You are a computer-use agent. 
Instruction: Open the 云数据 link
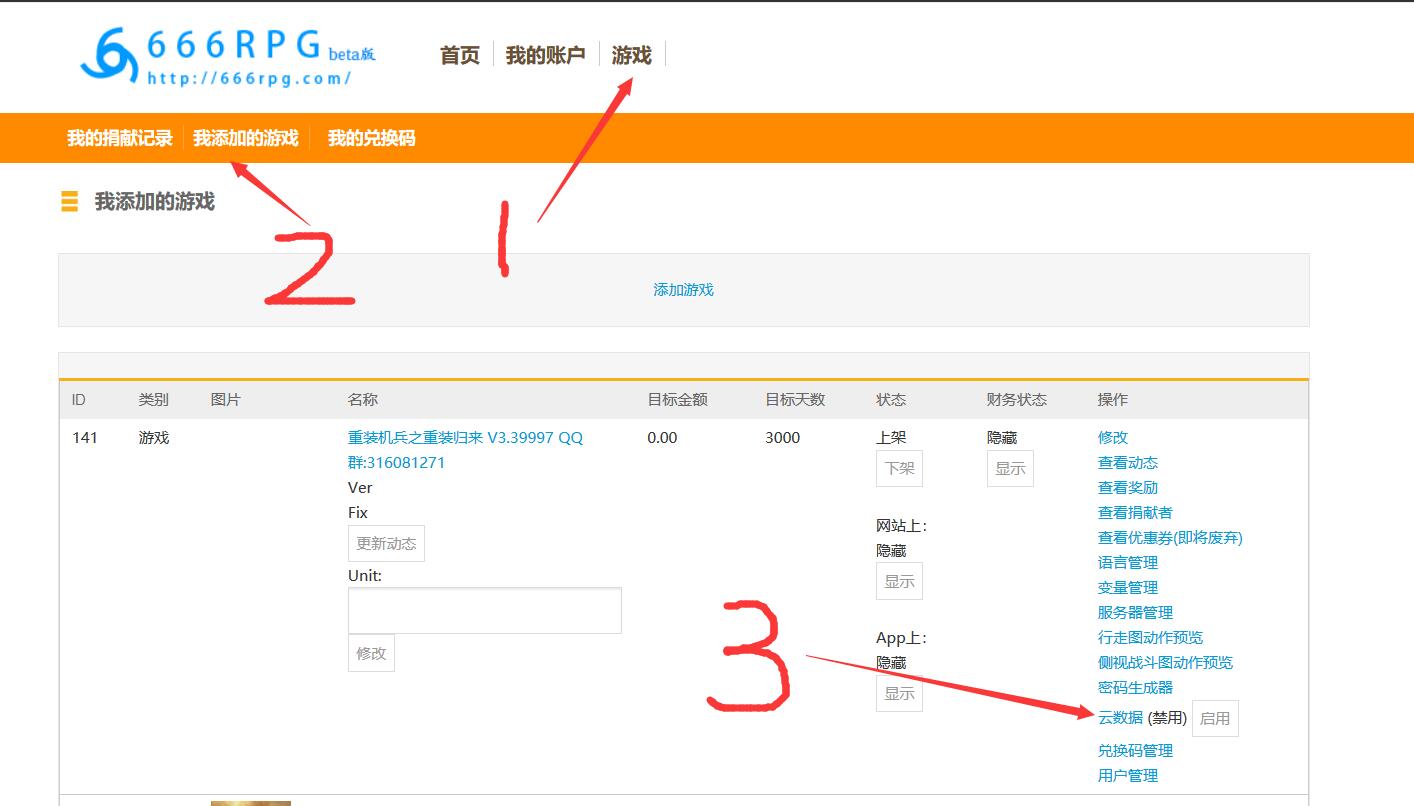pos(1120,718)
